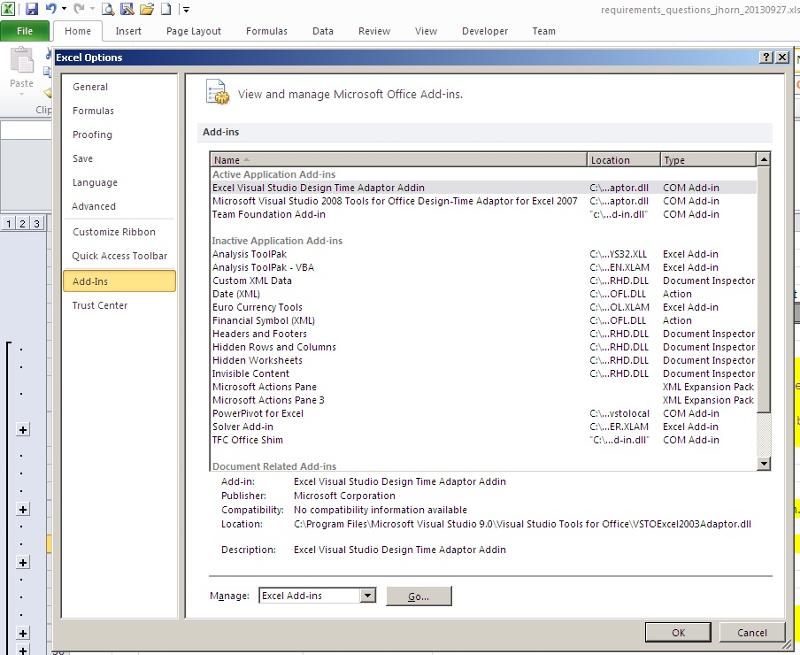Sort add-ins by the Name column header
This screenshot has height=655, width=800.
[x=398, y=160]
